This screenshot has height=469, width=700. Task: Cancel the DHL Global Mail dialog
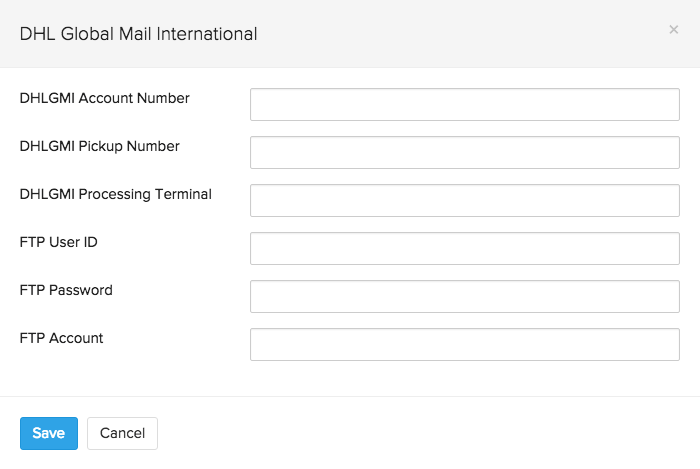(122, 433)
